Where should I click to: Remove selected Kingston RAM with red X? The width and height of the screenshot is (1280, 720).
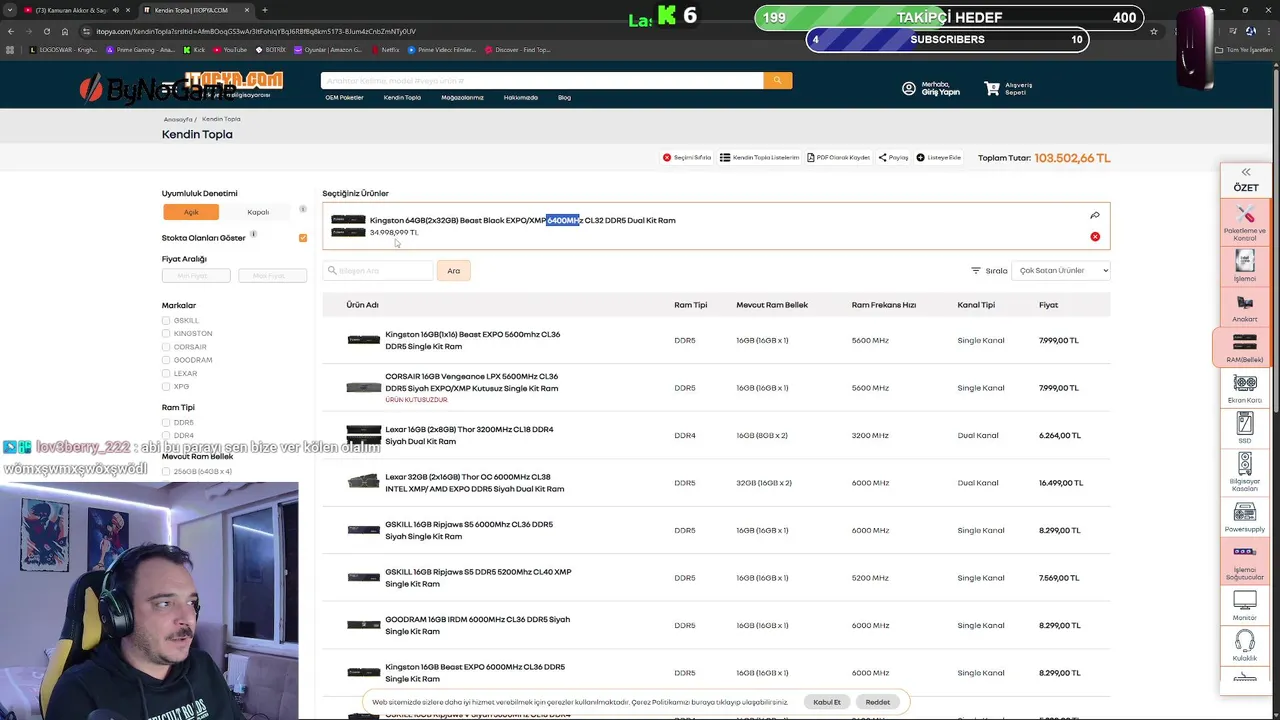point(1095,237)
